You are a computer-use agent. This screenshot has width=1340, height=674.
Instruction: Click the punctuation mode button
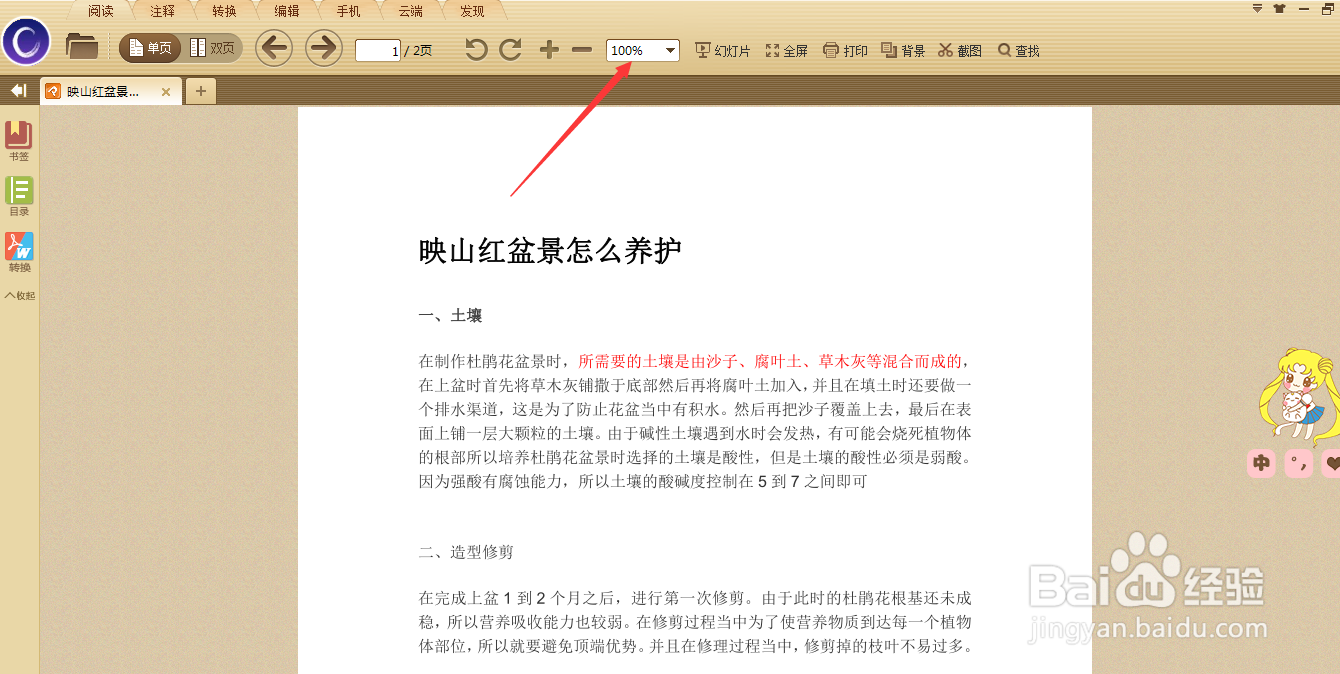coord(1298,463)
